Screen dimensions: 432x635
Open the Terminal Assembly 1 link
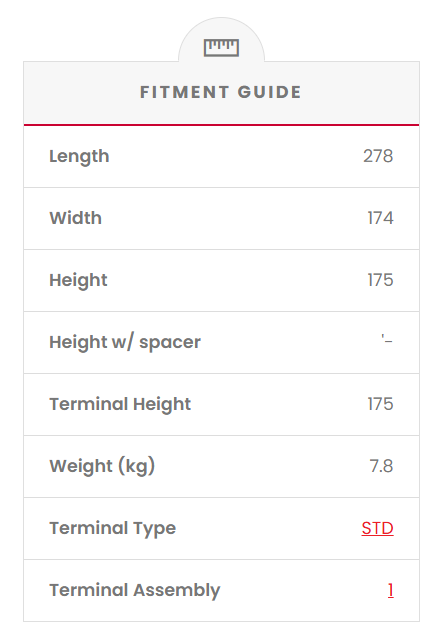(x=390, y=590)
